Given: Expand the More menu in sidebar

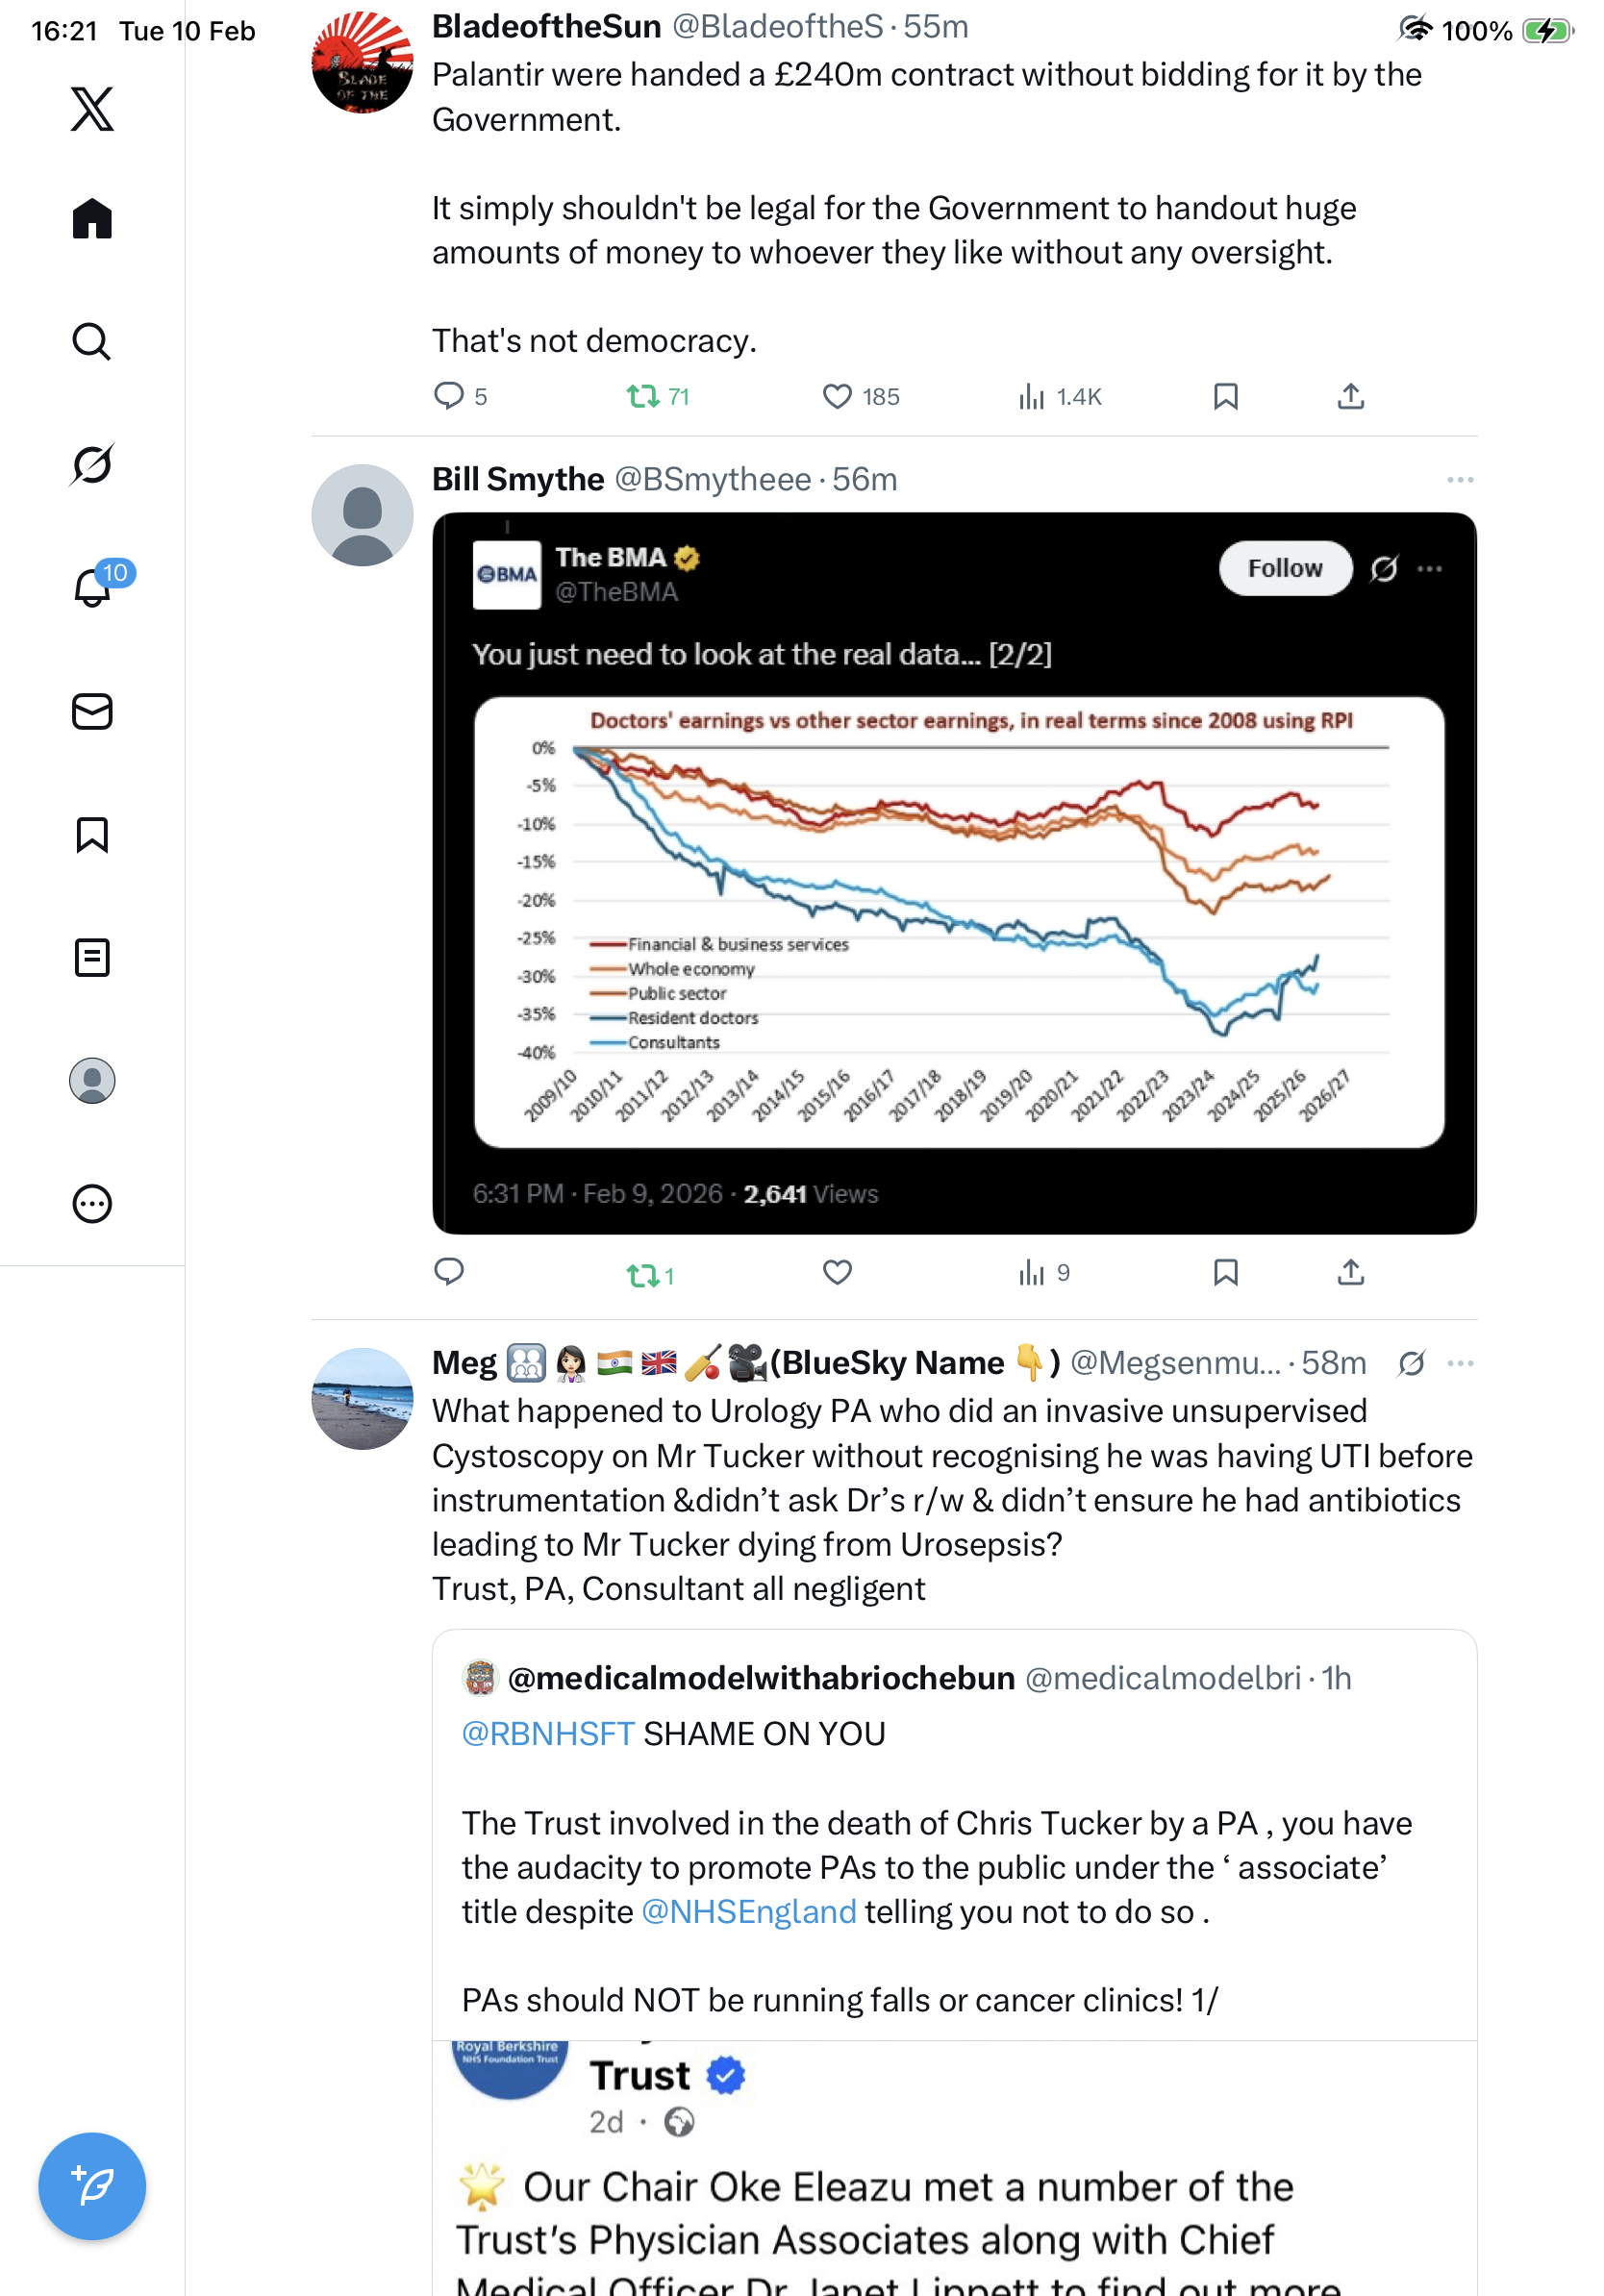Looking at the screenshot, I should tap(92, 1204).
